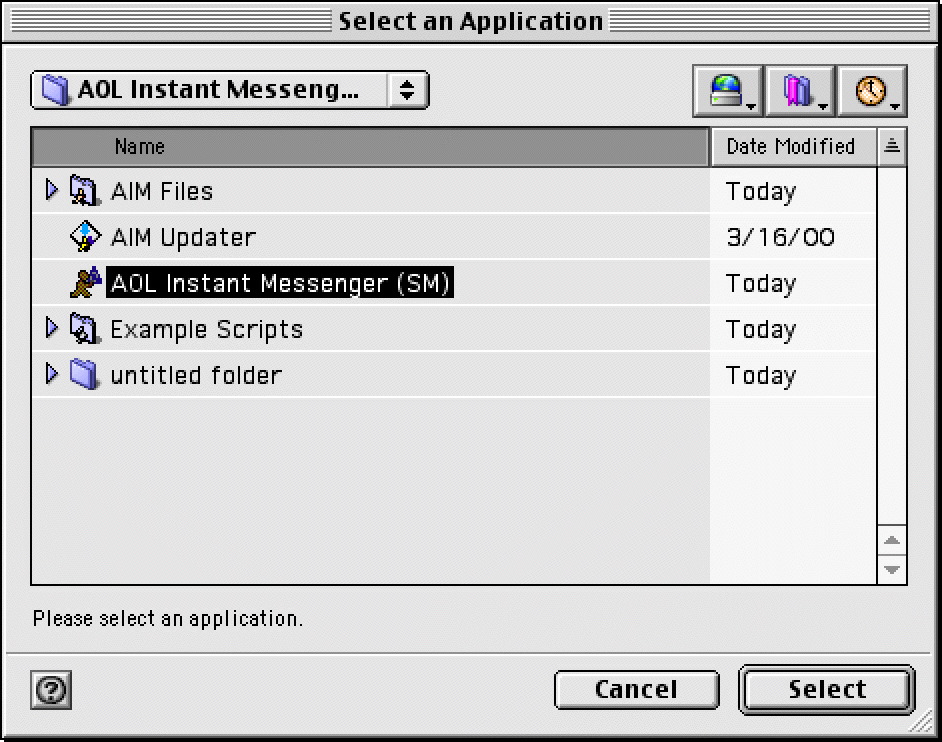Select the AIM Files row
This screenshot has width=942, height=742.
click(454, 191)
